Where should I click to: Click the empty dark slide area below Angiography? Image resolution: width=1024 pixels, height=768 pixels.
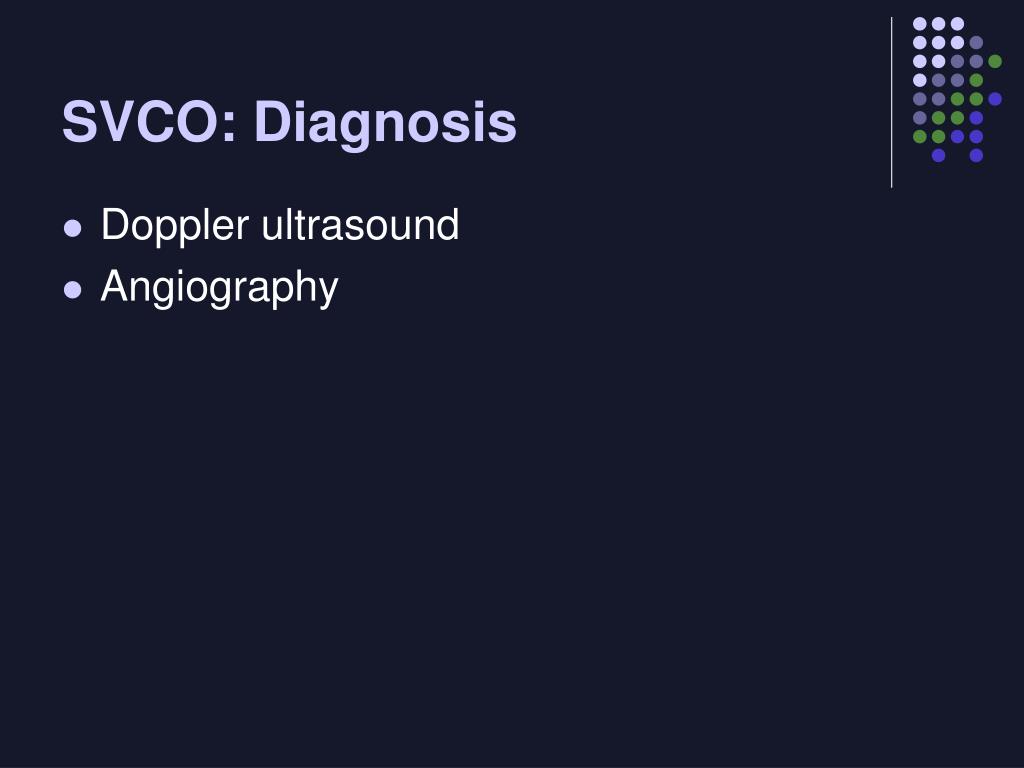pyautogui.click(x=512, y=522)
